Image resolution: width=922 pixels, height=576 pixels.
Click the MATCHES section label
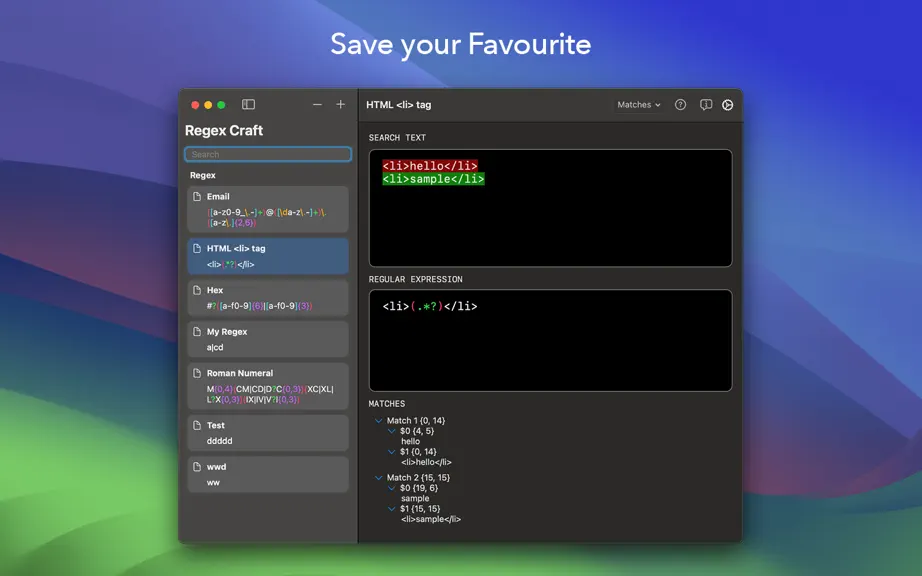click(387, 404)
